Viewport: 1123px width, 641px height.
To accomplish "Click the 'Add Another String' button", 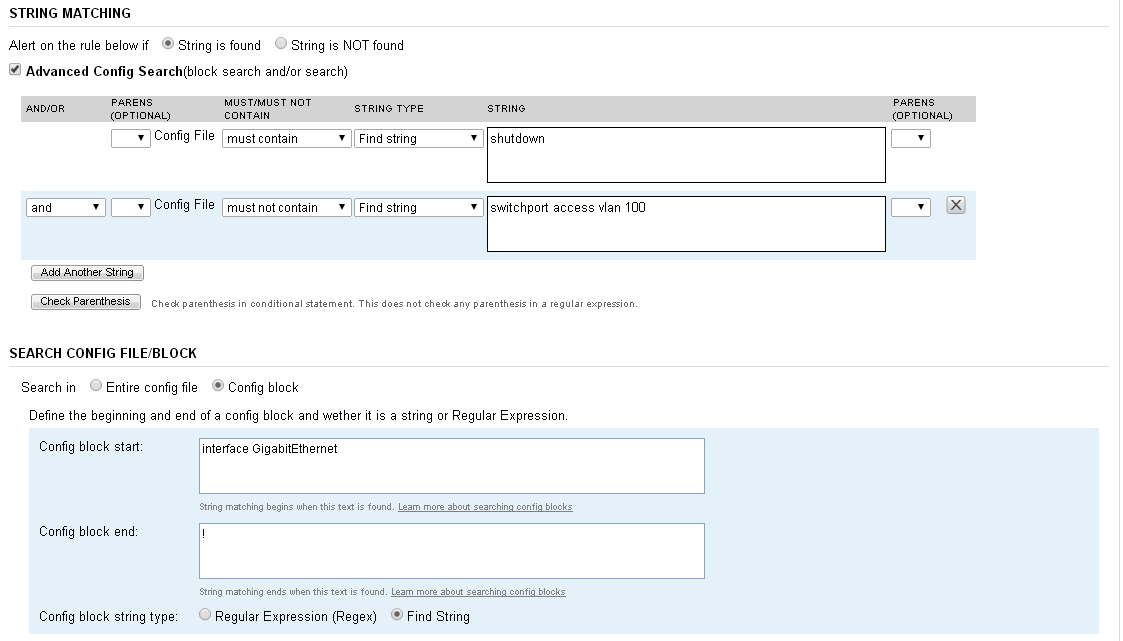I will pyautogui.click(x=88, y=272).
